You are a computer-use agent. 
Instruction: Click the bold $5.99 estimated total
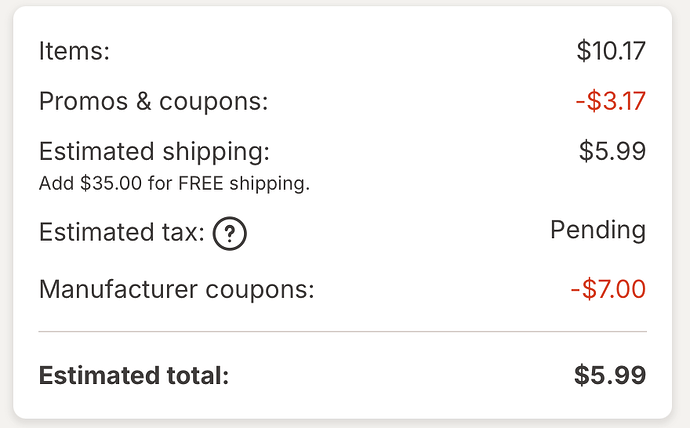coord(610,375)
